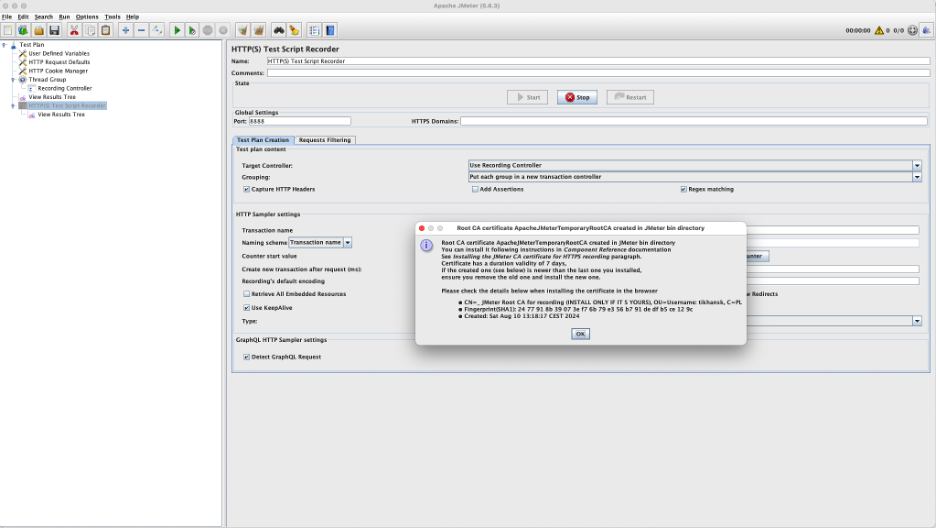Select Recording Controller in the tree
Image resolution: width=936 pixels, height=528 pixels.
[64, 88]
